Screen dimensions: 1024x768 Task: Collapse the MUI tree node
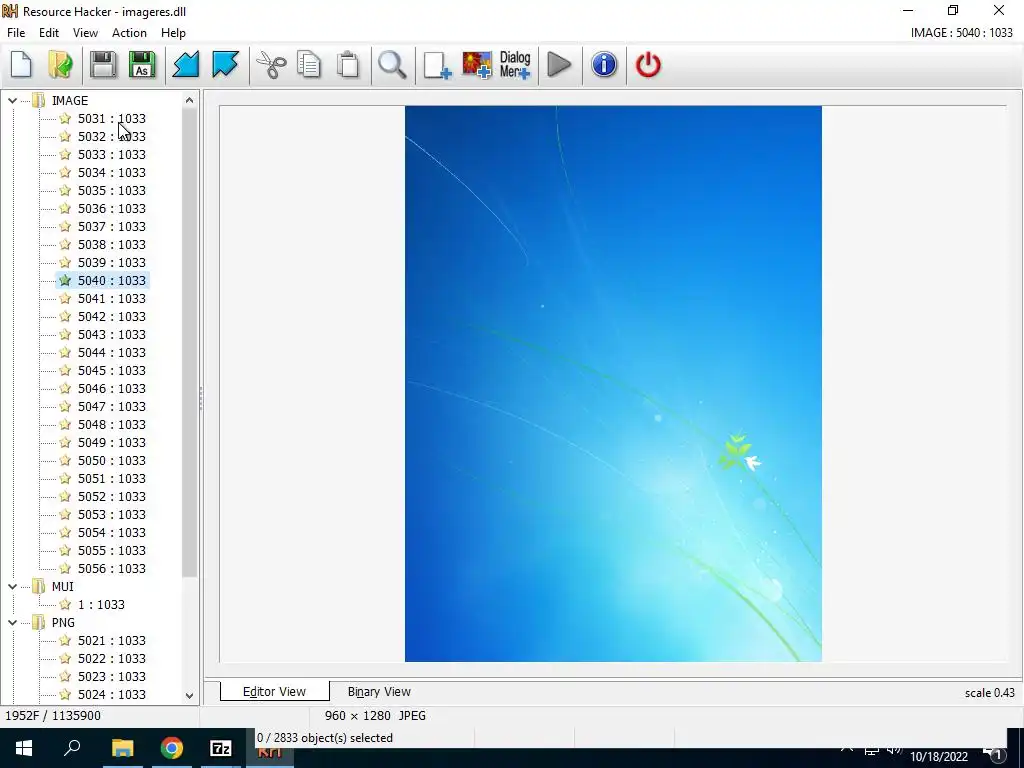[12, 586]
